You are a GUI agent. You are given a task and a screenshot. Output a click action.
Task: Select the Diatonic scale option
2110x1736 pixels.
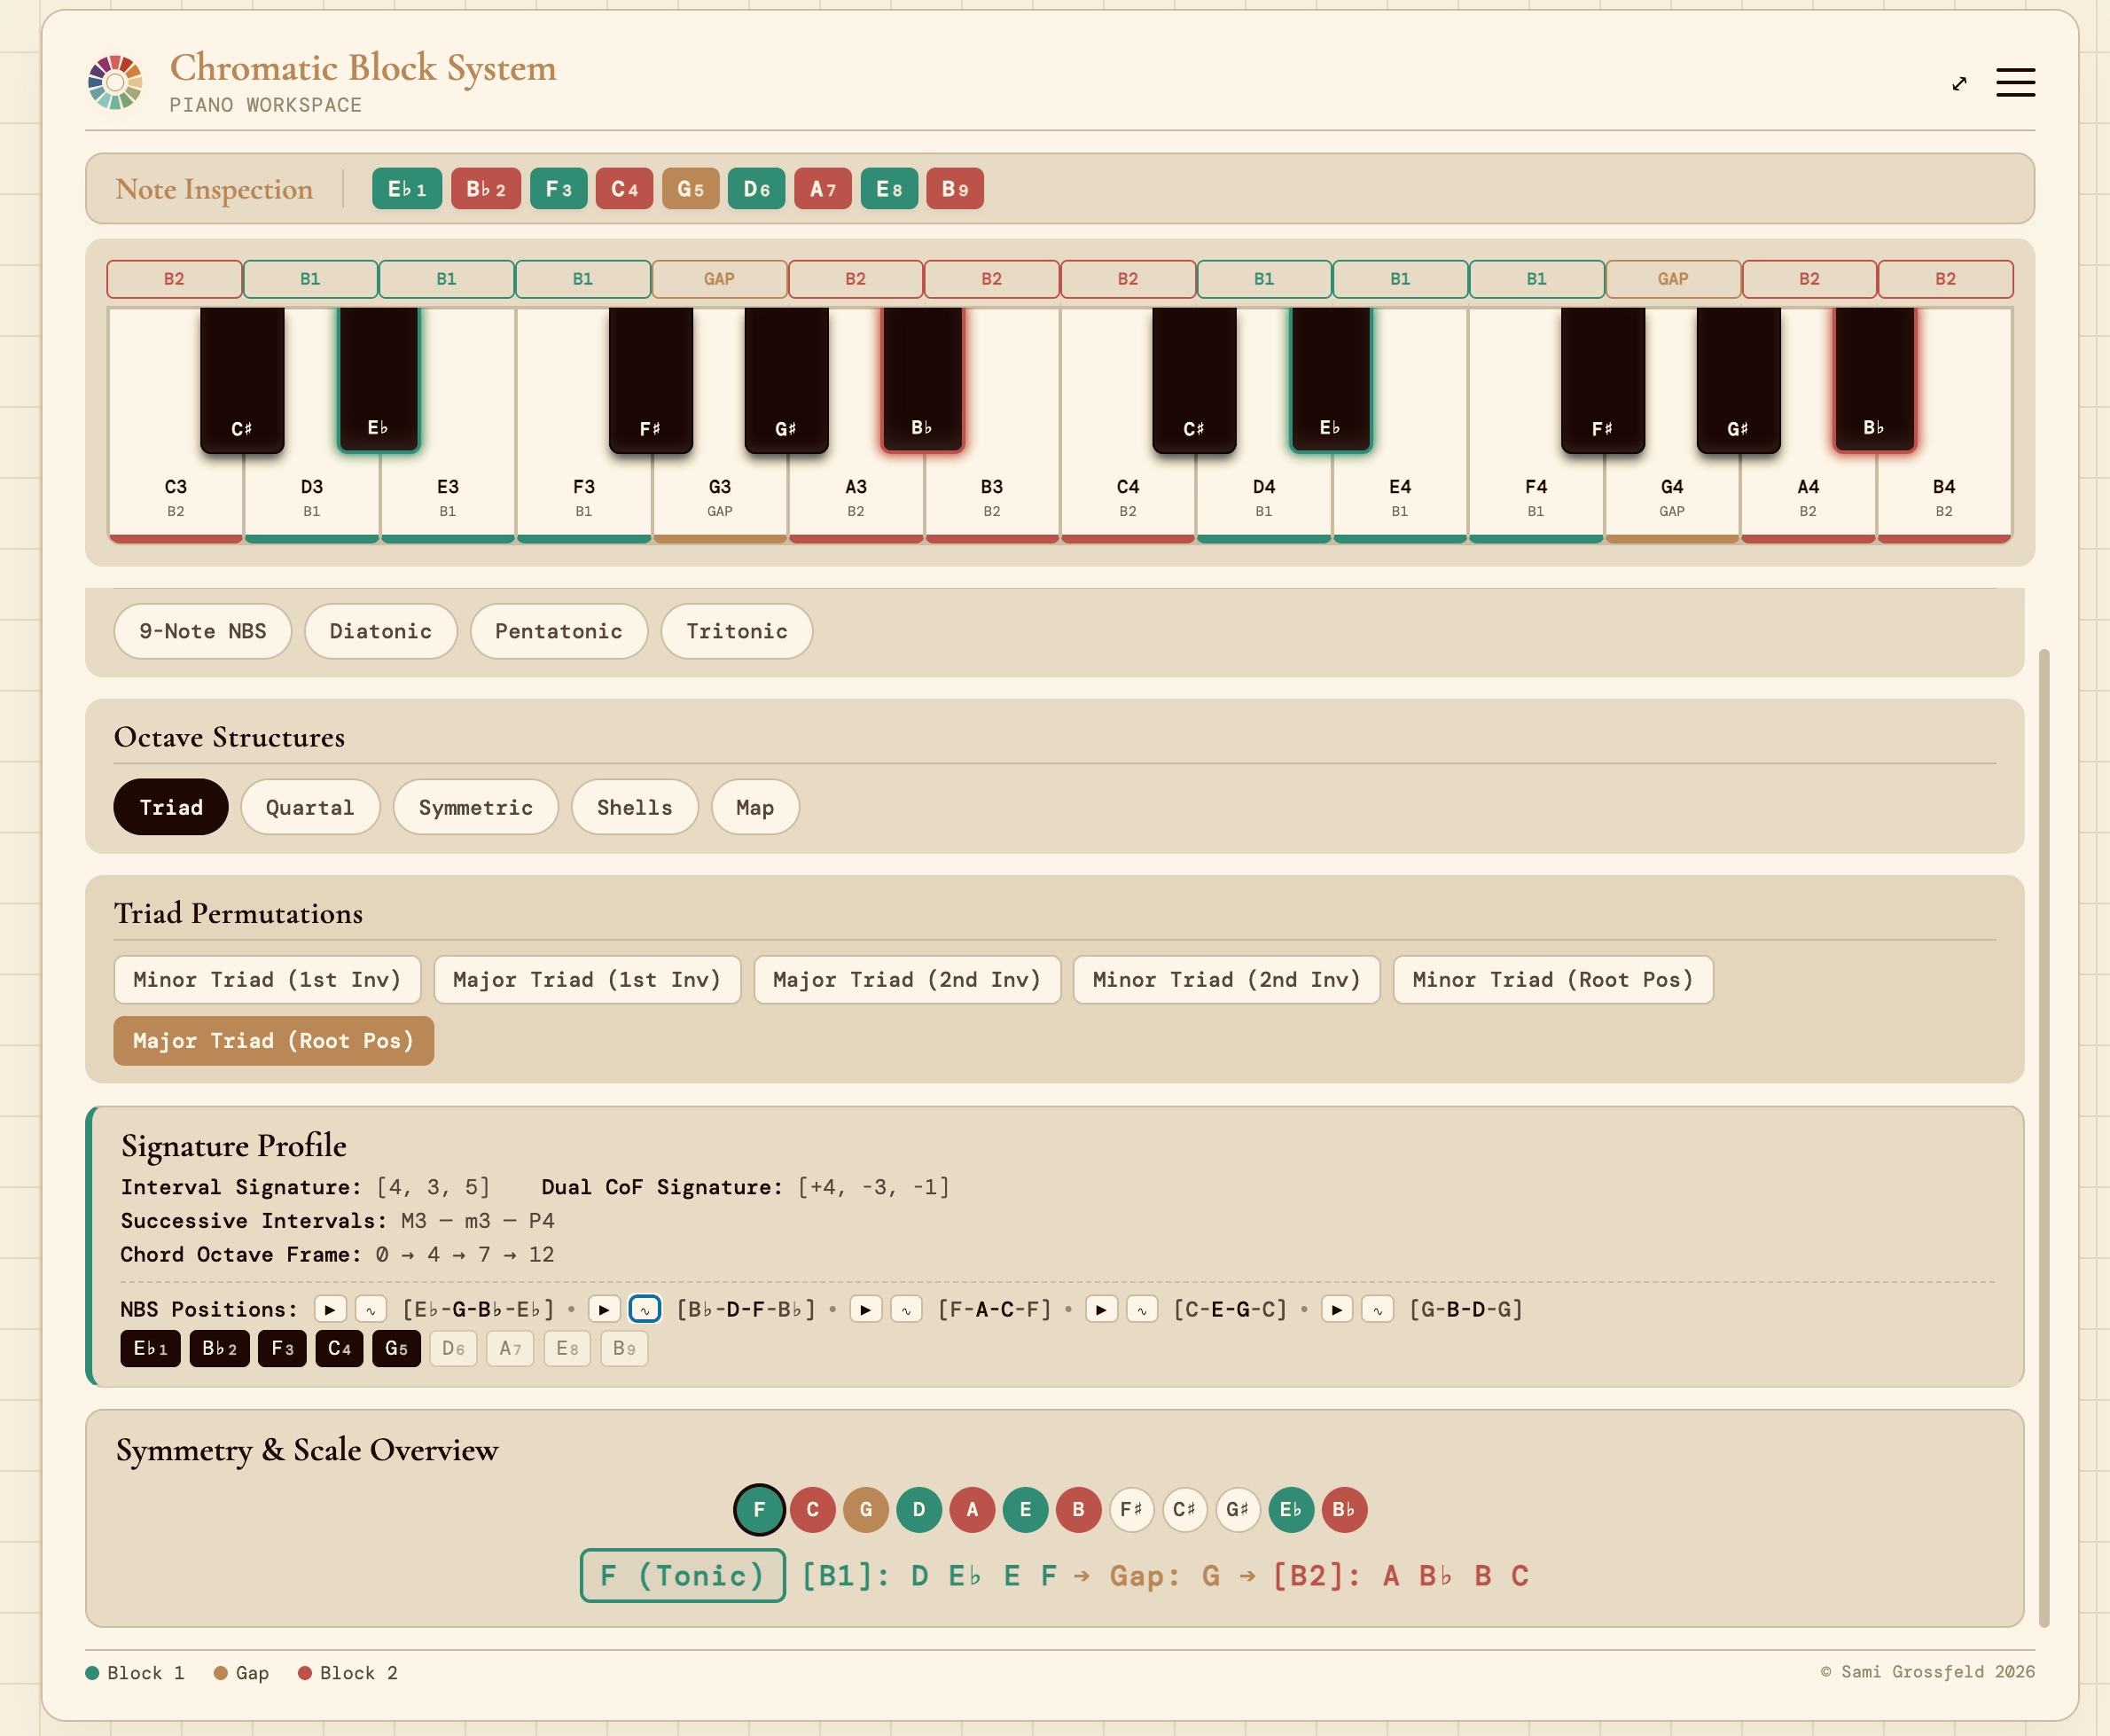coord(381,631)
